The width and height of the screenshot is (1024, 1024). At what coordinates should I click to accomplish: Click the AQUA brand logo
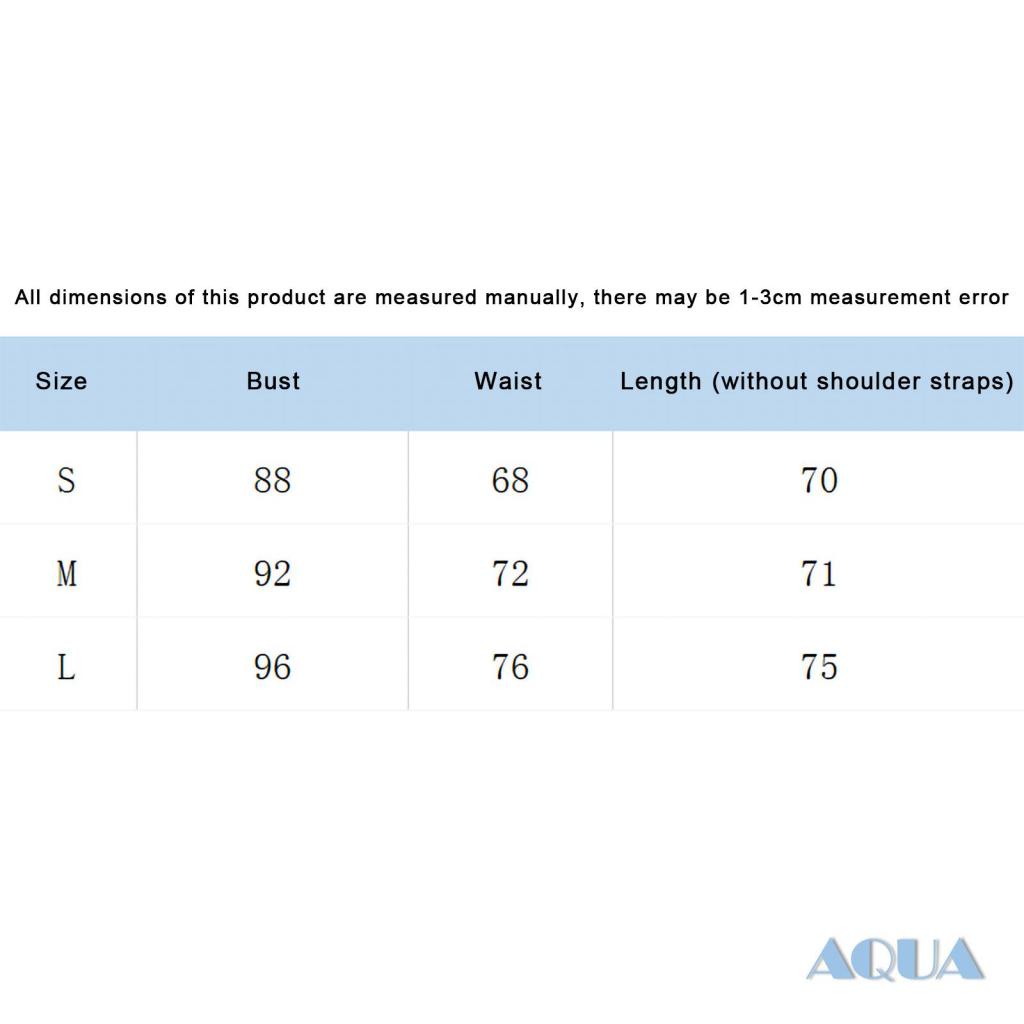[894, 959]
